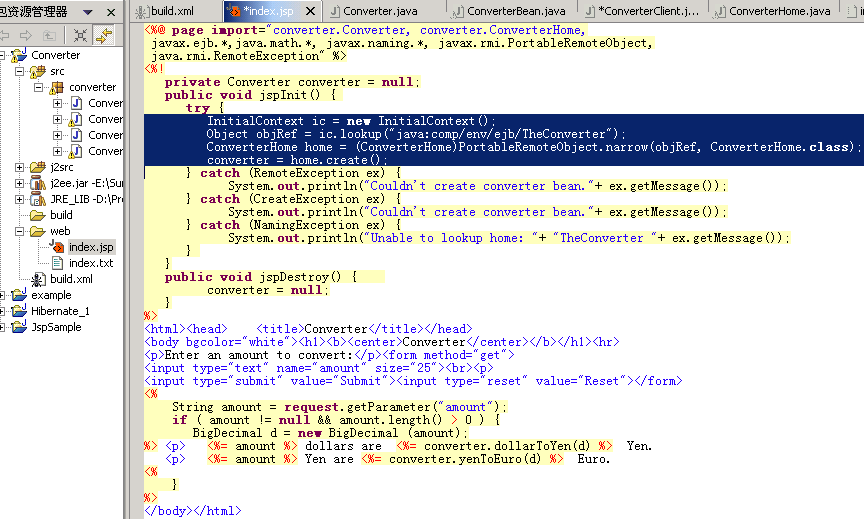Close the *index.jsp editor tab
Viewport: 864px width, 519px height.
click(x=311, y=11)
